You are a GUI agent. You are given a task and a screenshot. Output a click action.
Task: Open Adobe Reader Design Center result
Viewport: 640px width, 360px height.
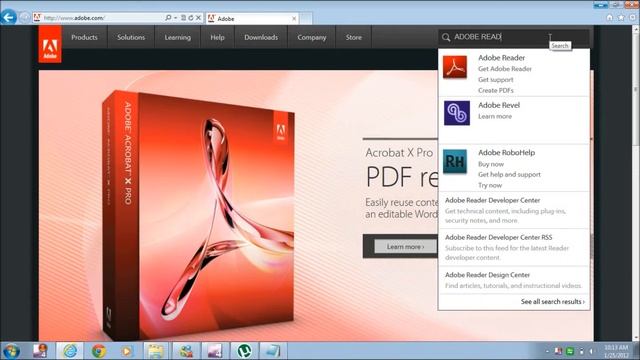pyautogui.click(x=514, y=280)
